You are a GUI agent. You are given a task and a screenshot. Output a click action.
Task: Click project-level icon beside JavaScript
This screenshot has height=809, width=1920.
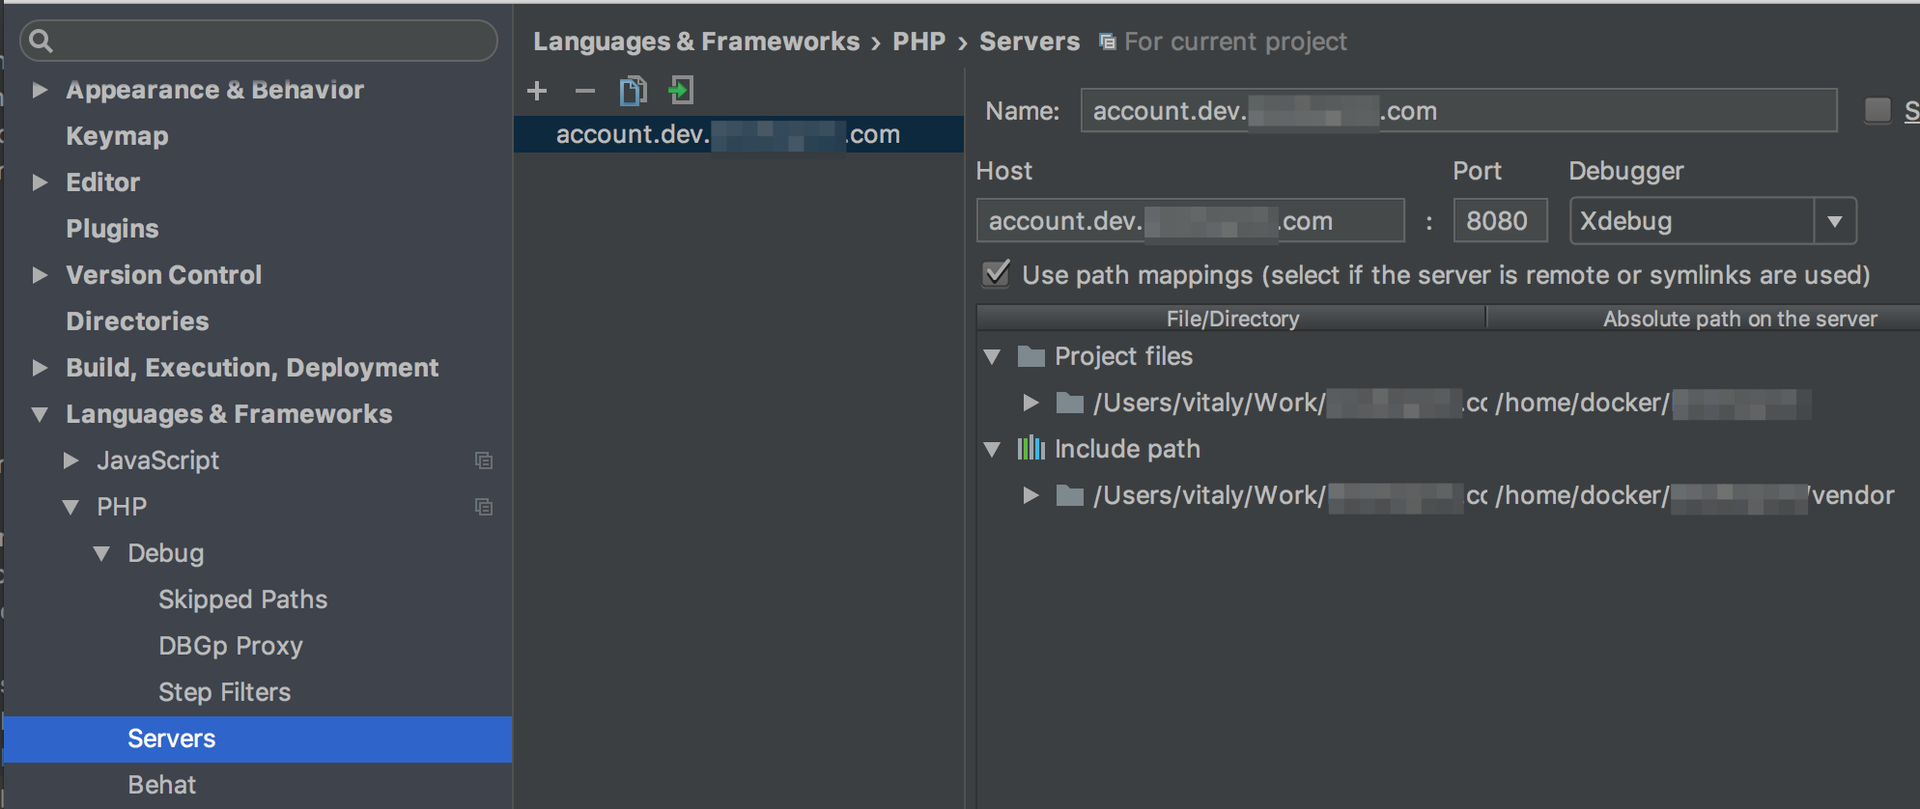tap(484, 460)
